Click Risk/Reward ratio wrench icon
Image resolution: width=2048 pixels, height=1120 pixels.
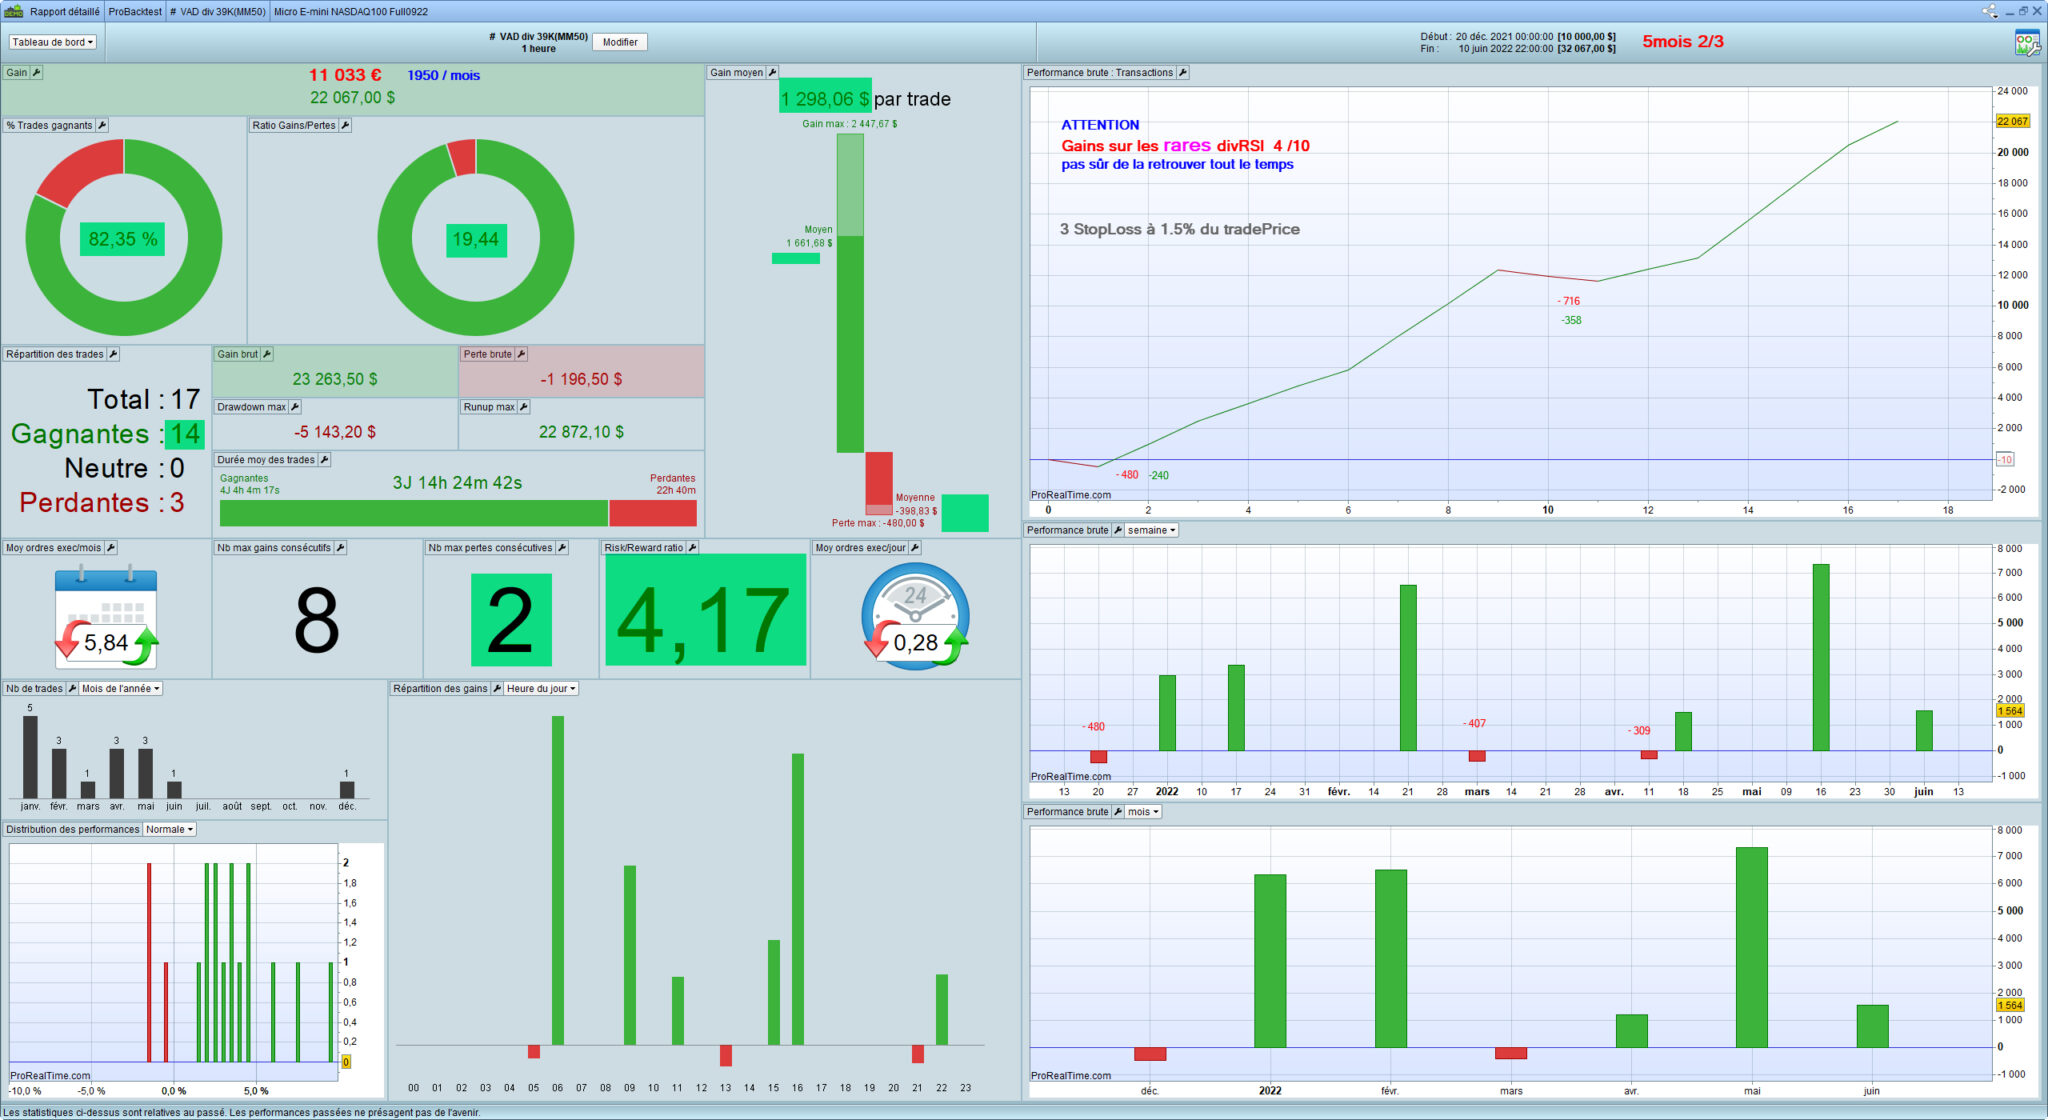tap(692, 548)
